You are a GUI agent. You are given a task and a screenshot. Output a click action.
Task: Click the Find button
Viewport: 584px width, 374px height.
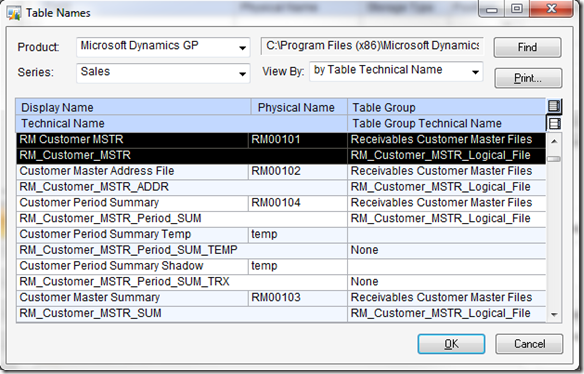527,47
